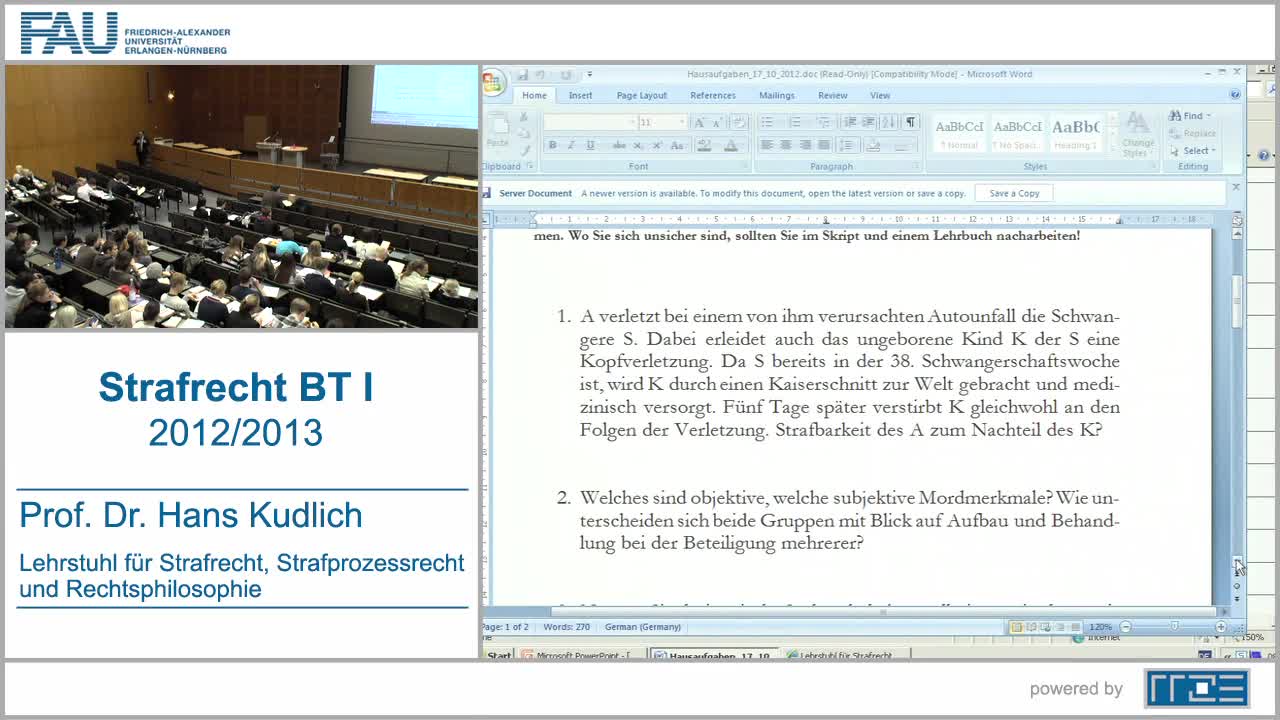Toggle paragraph marks display
Image resolution: width=1280 pixels, height=720 pixels.
(x=911, y=122)
